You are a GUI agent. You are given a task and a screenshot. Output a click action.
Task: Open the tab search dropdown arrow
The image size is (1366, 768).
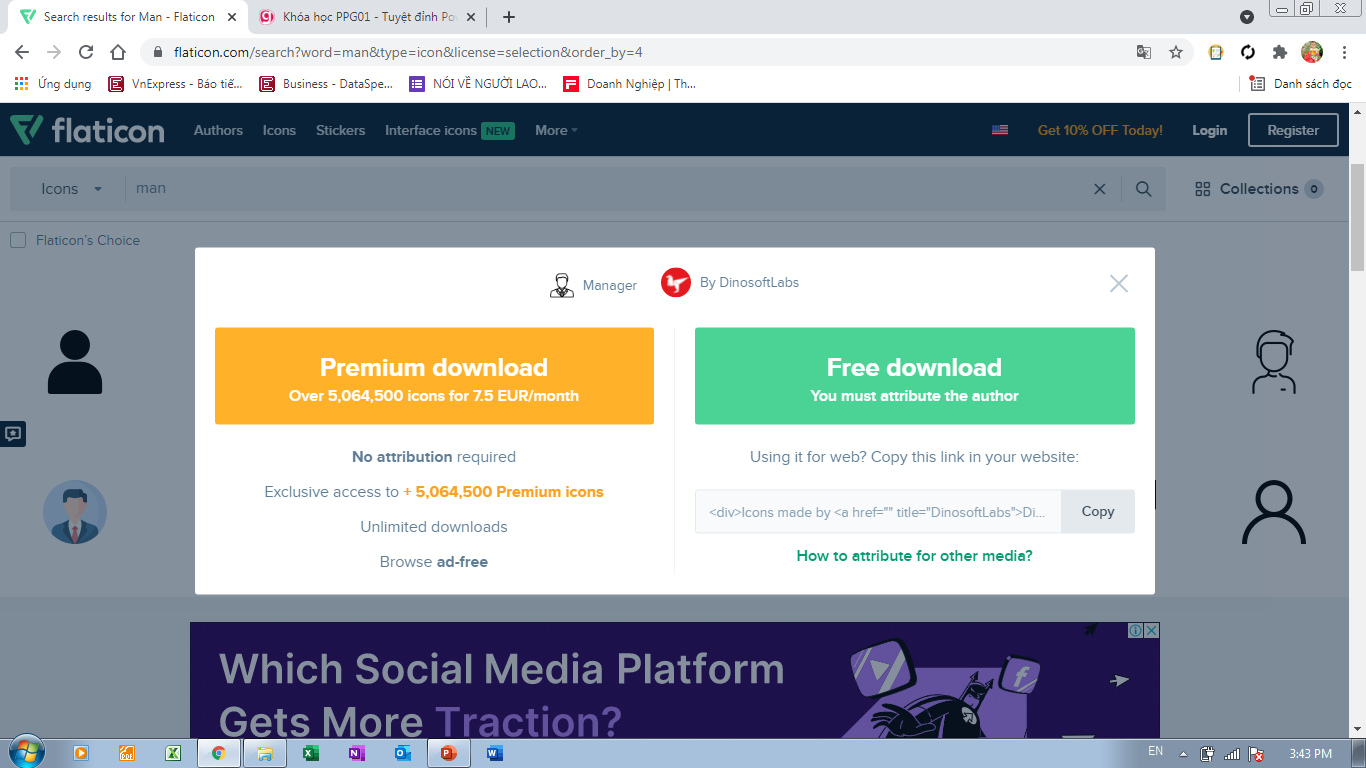click(x=1247, y=17)
